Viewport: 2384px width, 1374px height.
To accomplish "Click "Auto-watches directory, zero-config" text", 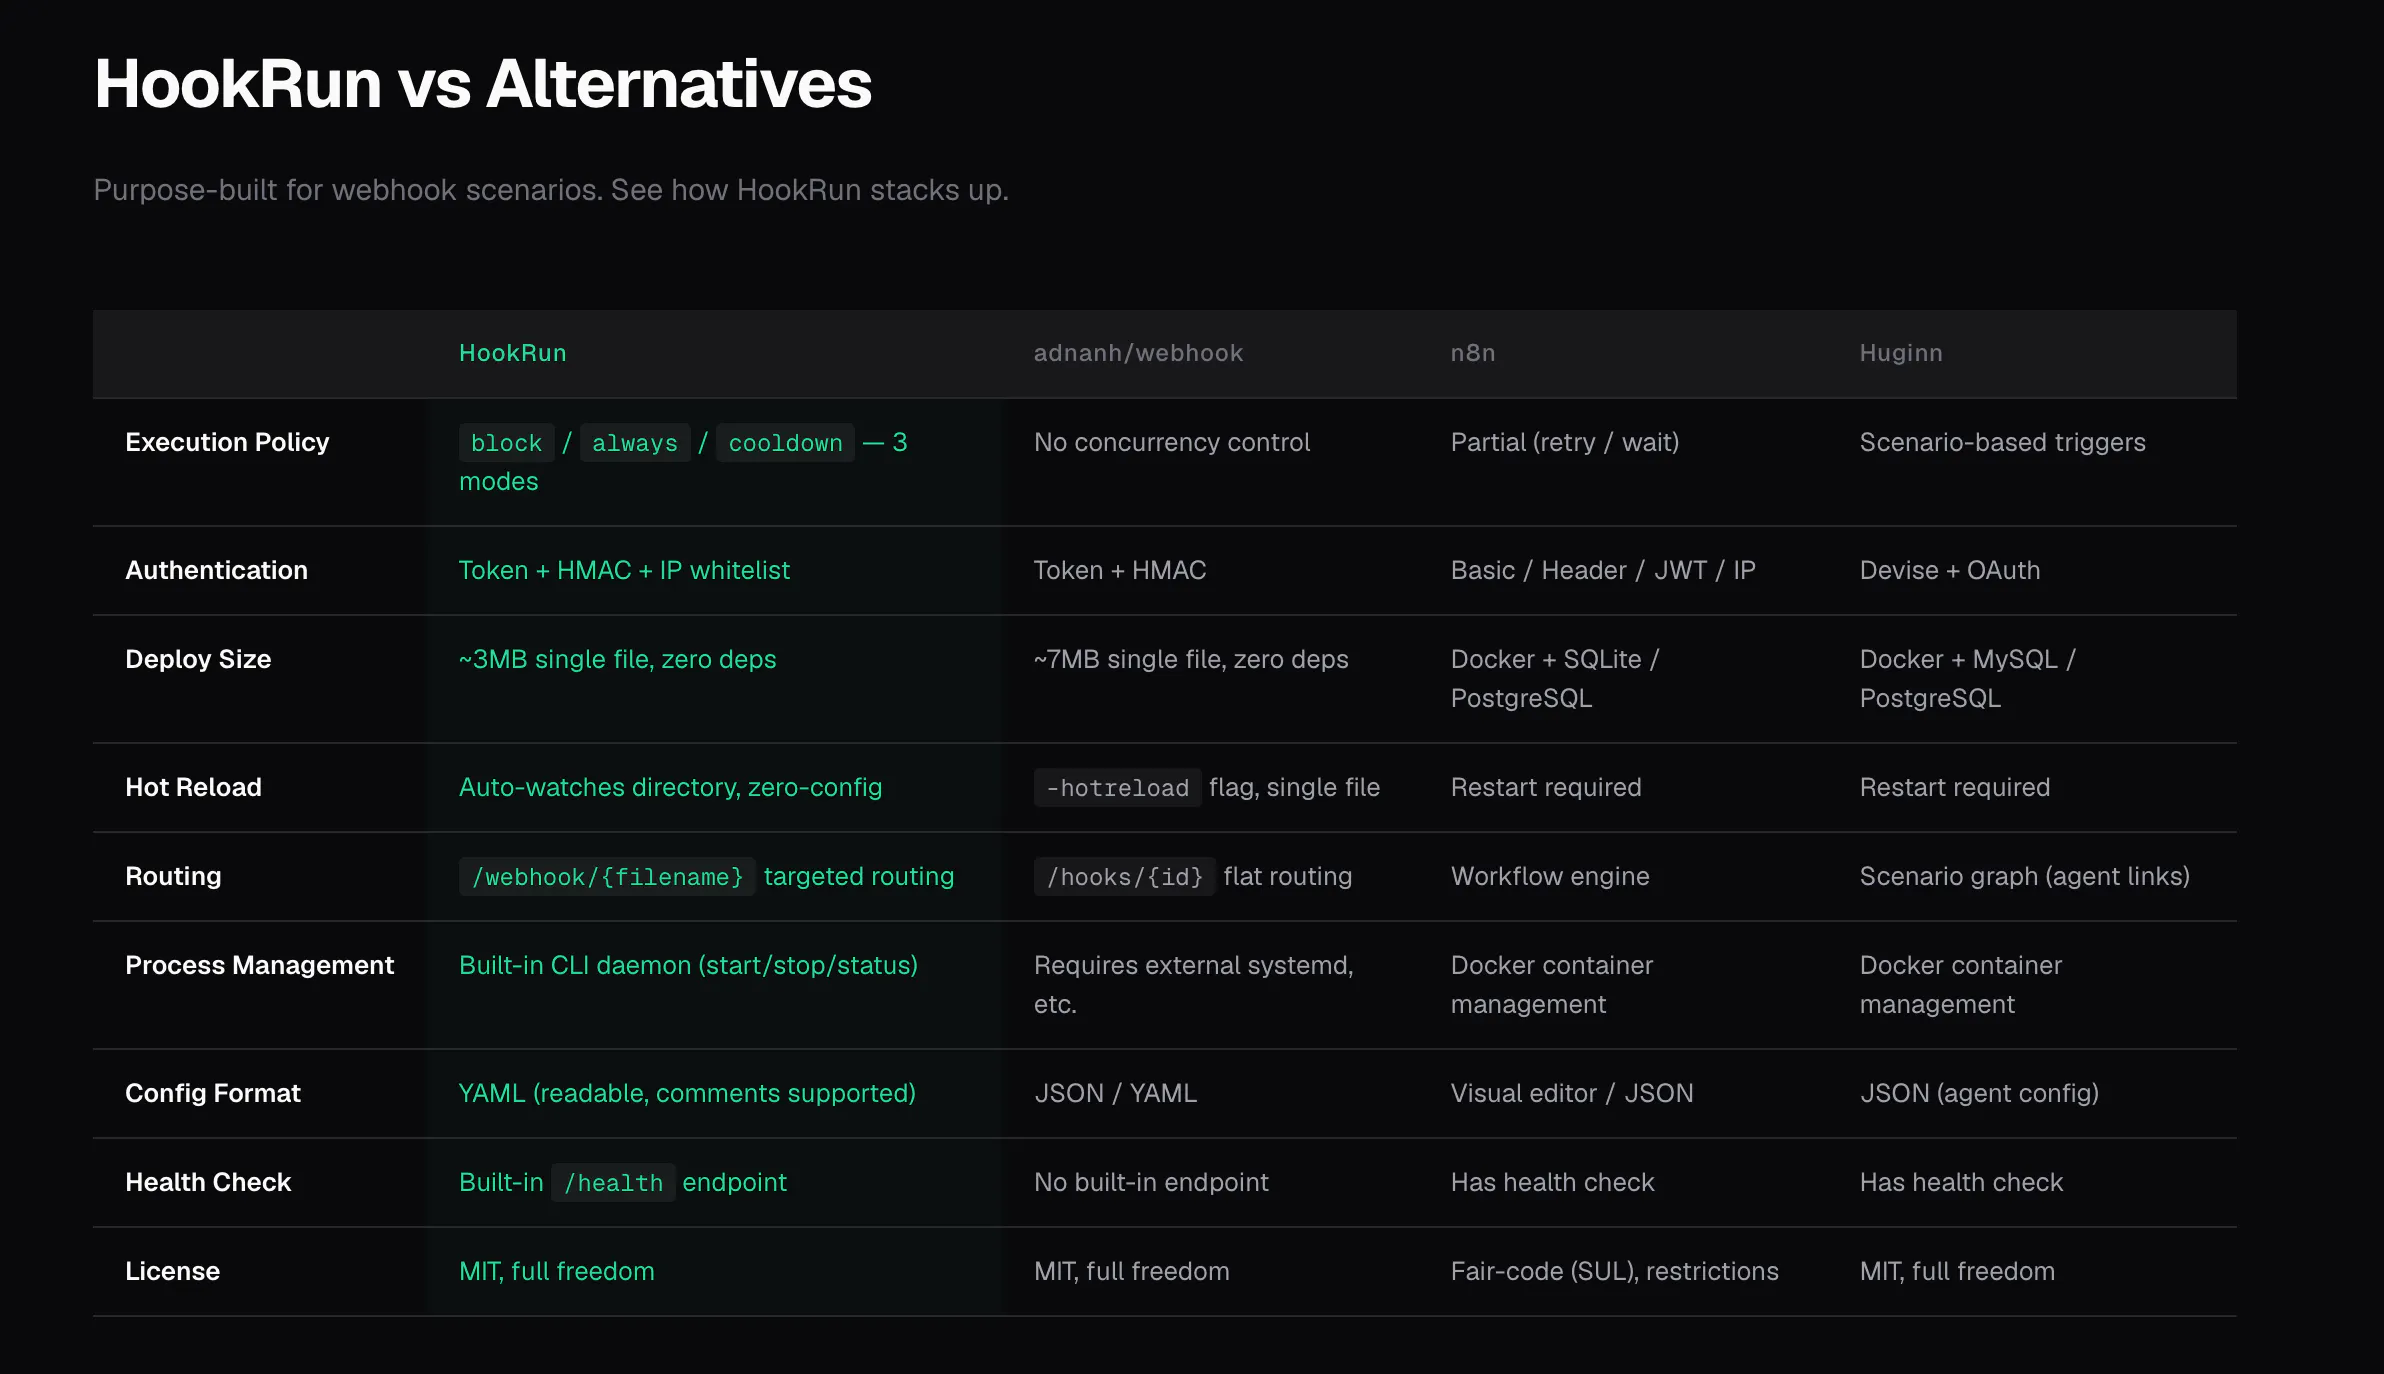I will point(671,787).
